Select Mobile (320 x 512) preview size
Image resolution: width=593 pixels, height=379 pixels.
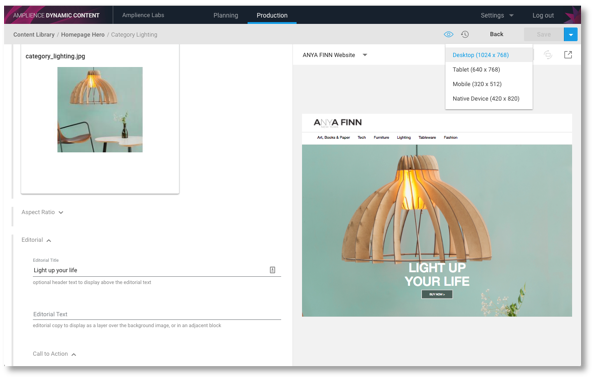(x=489, y=84)
